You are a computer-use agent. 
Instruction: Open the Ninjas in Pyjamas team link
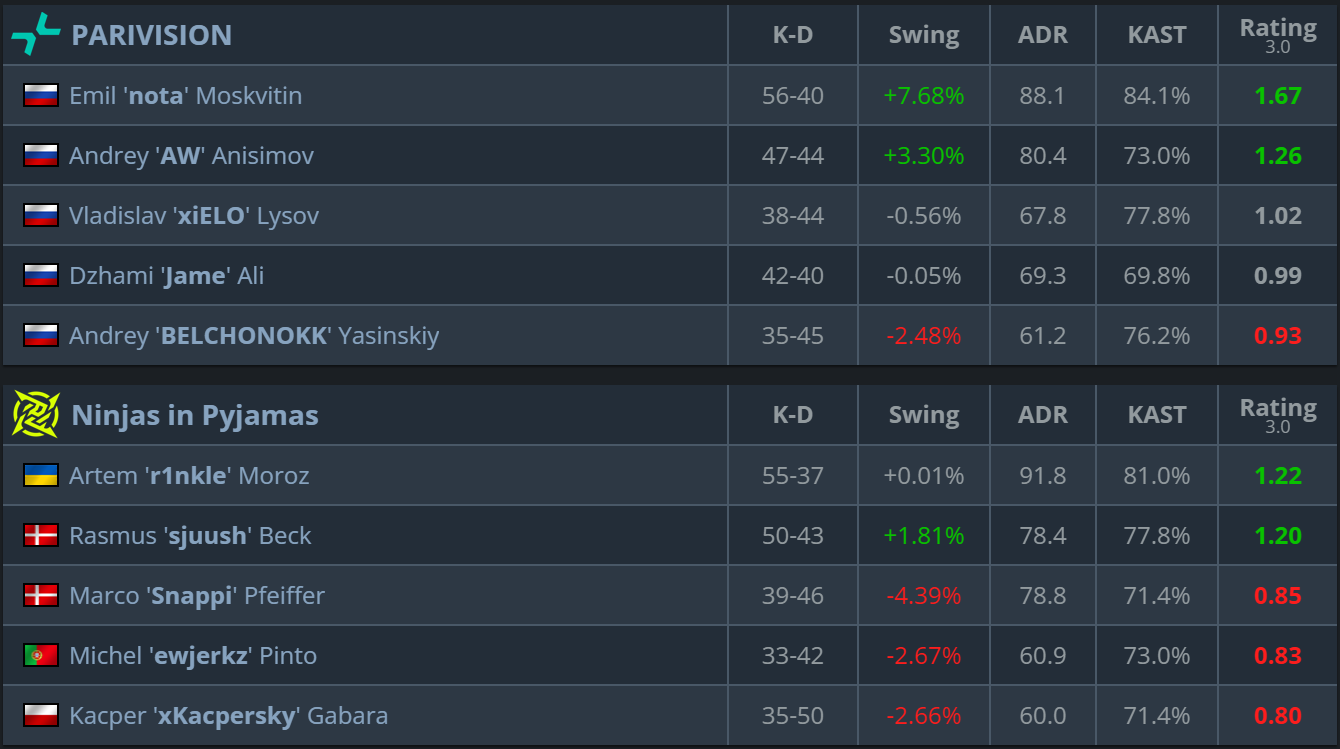pyautogui.click(x=195, y=415)
